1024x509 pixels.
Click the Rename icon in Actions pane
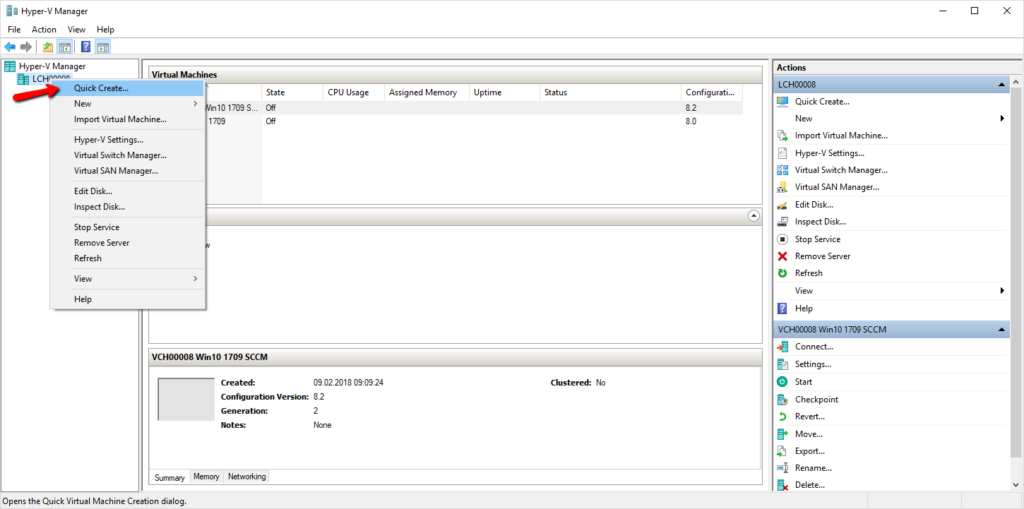pos(782,468)
